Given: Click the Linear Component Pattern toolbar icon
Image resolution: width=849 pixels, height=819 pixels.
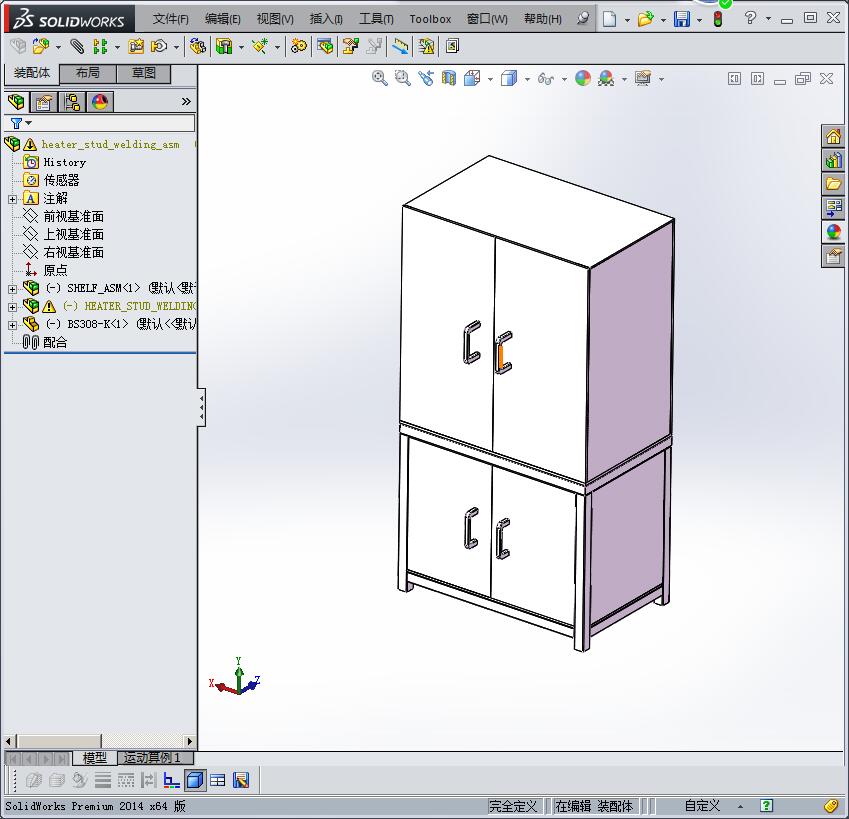Looking at the screenshot, I should (100, 47).
